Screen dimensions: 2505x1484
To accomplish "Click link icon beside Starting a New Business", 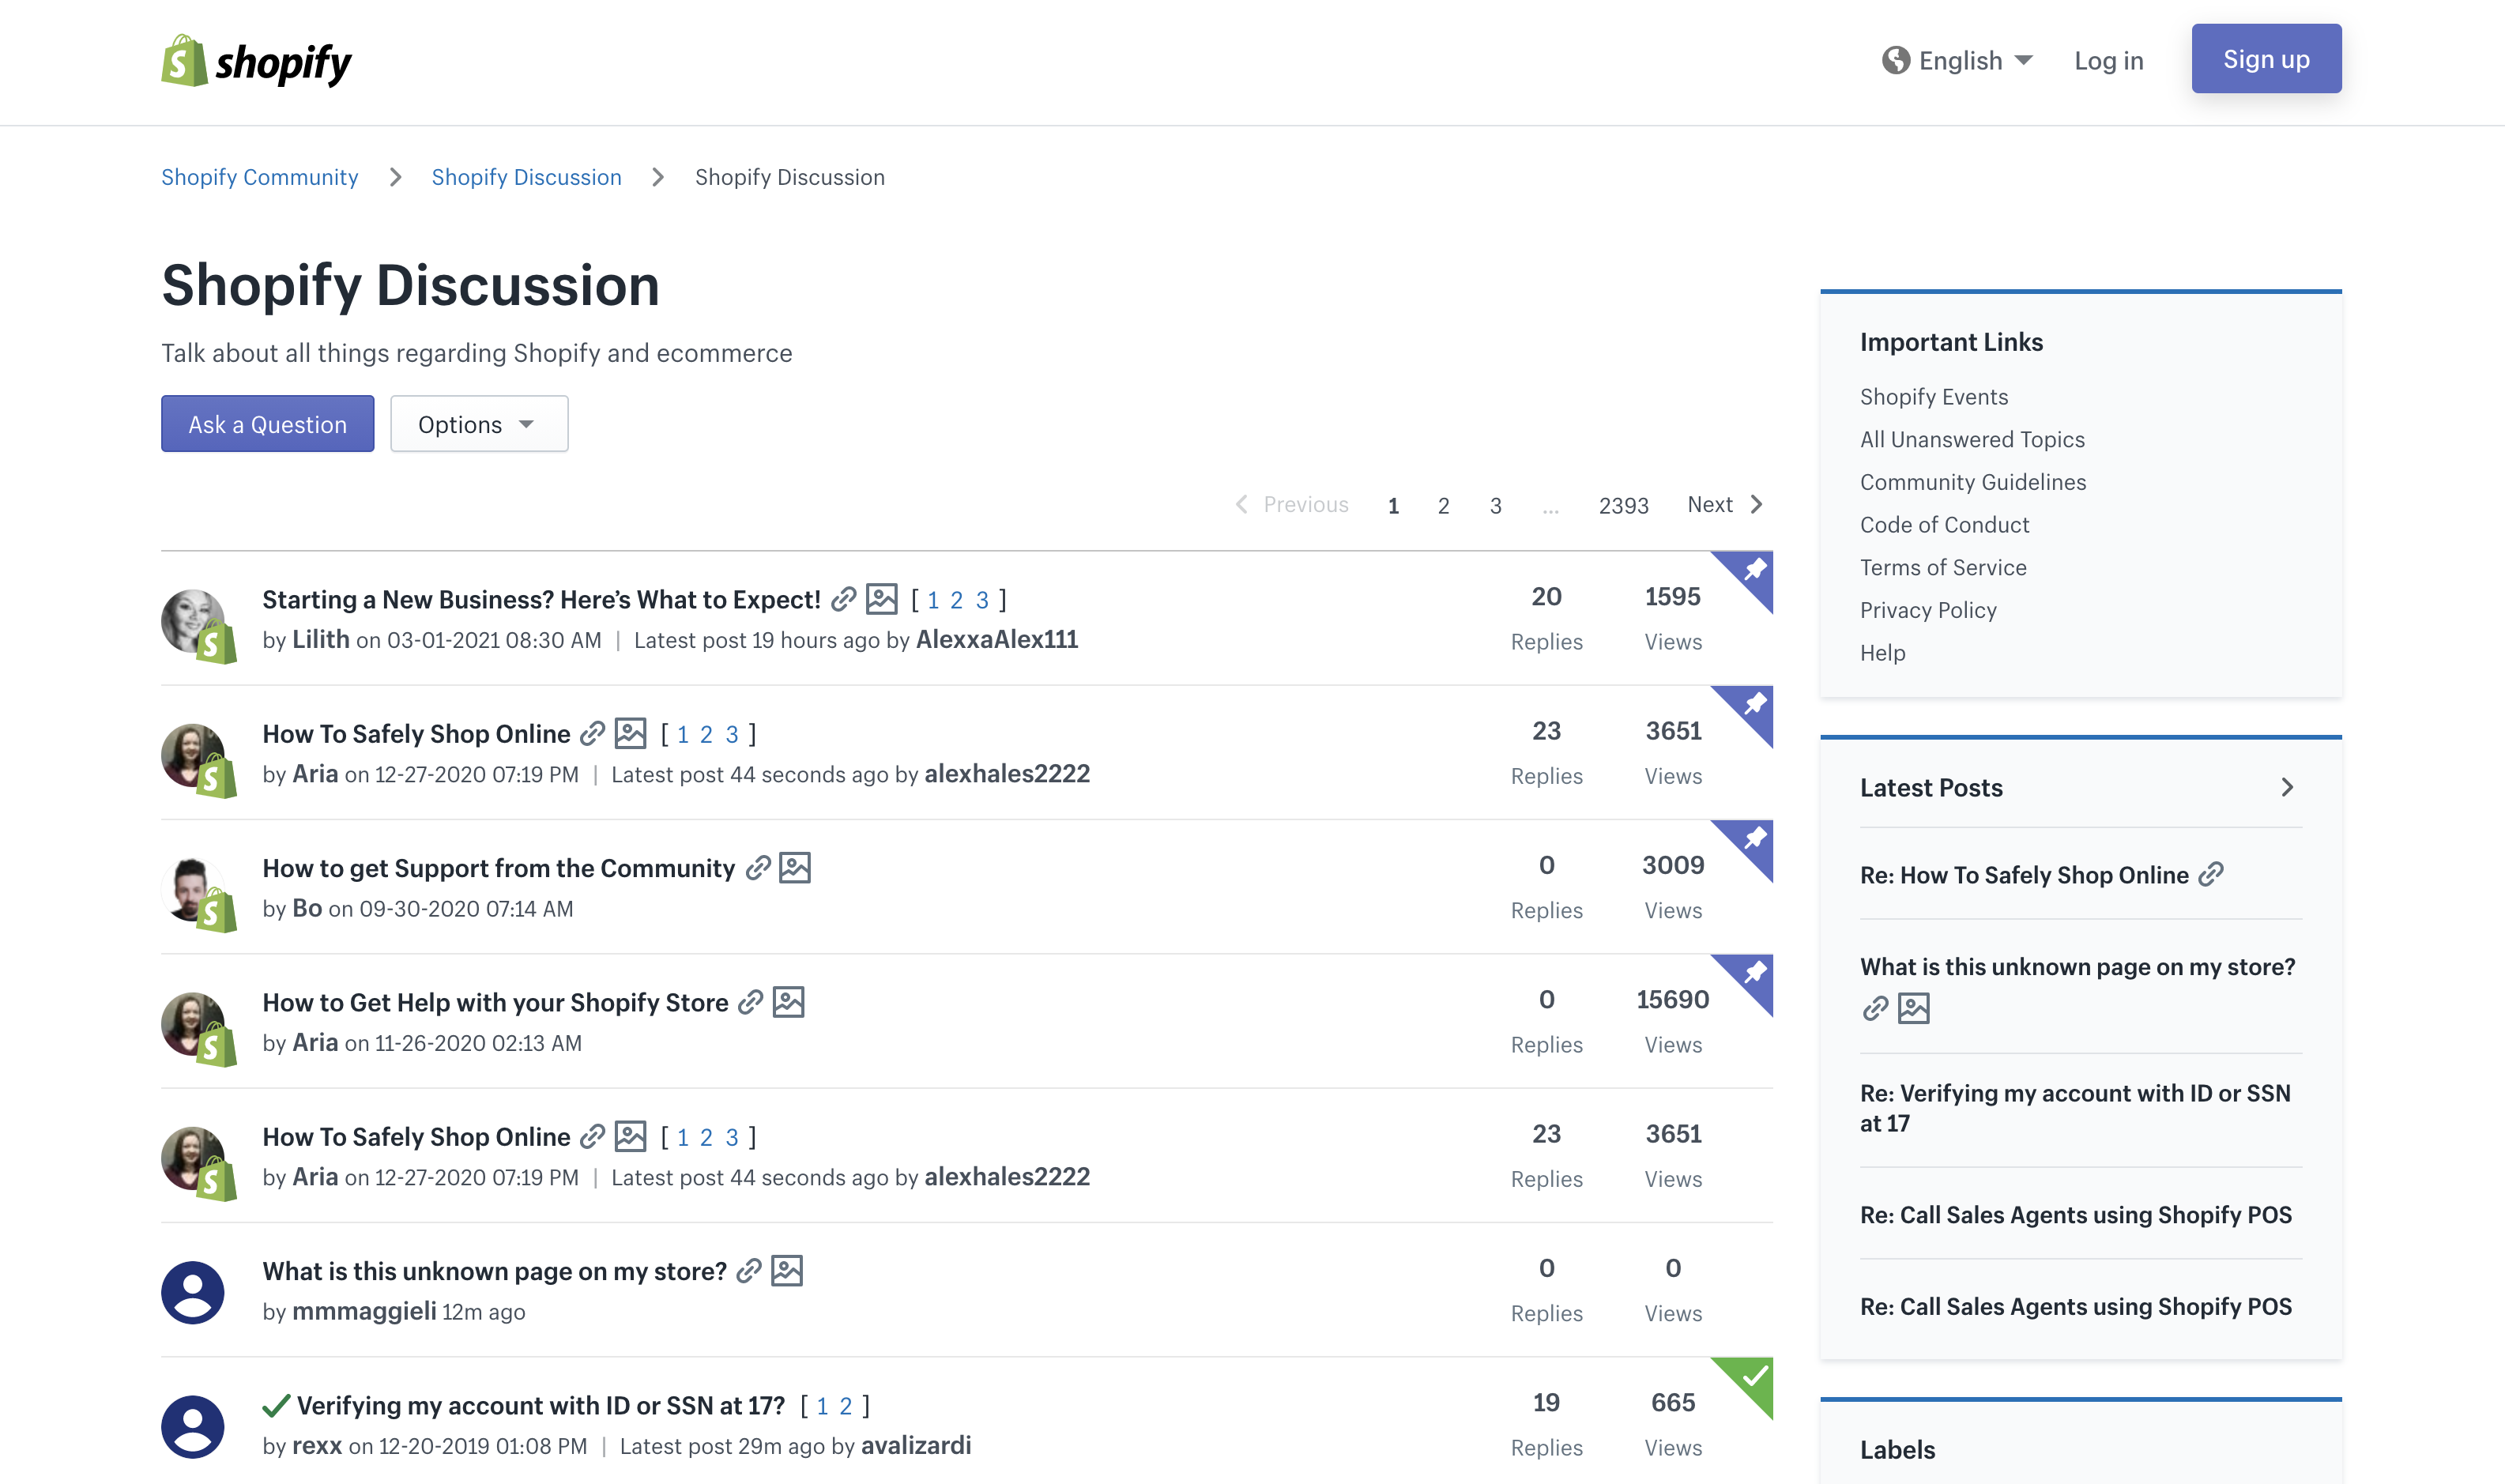I will point(843,599).
